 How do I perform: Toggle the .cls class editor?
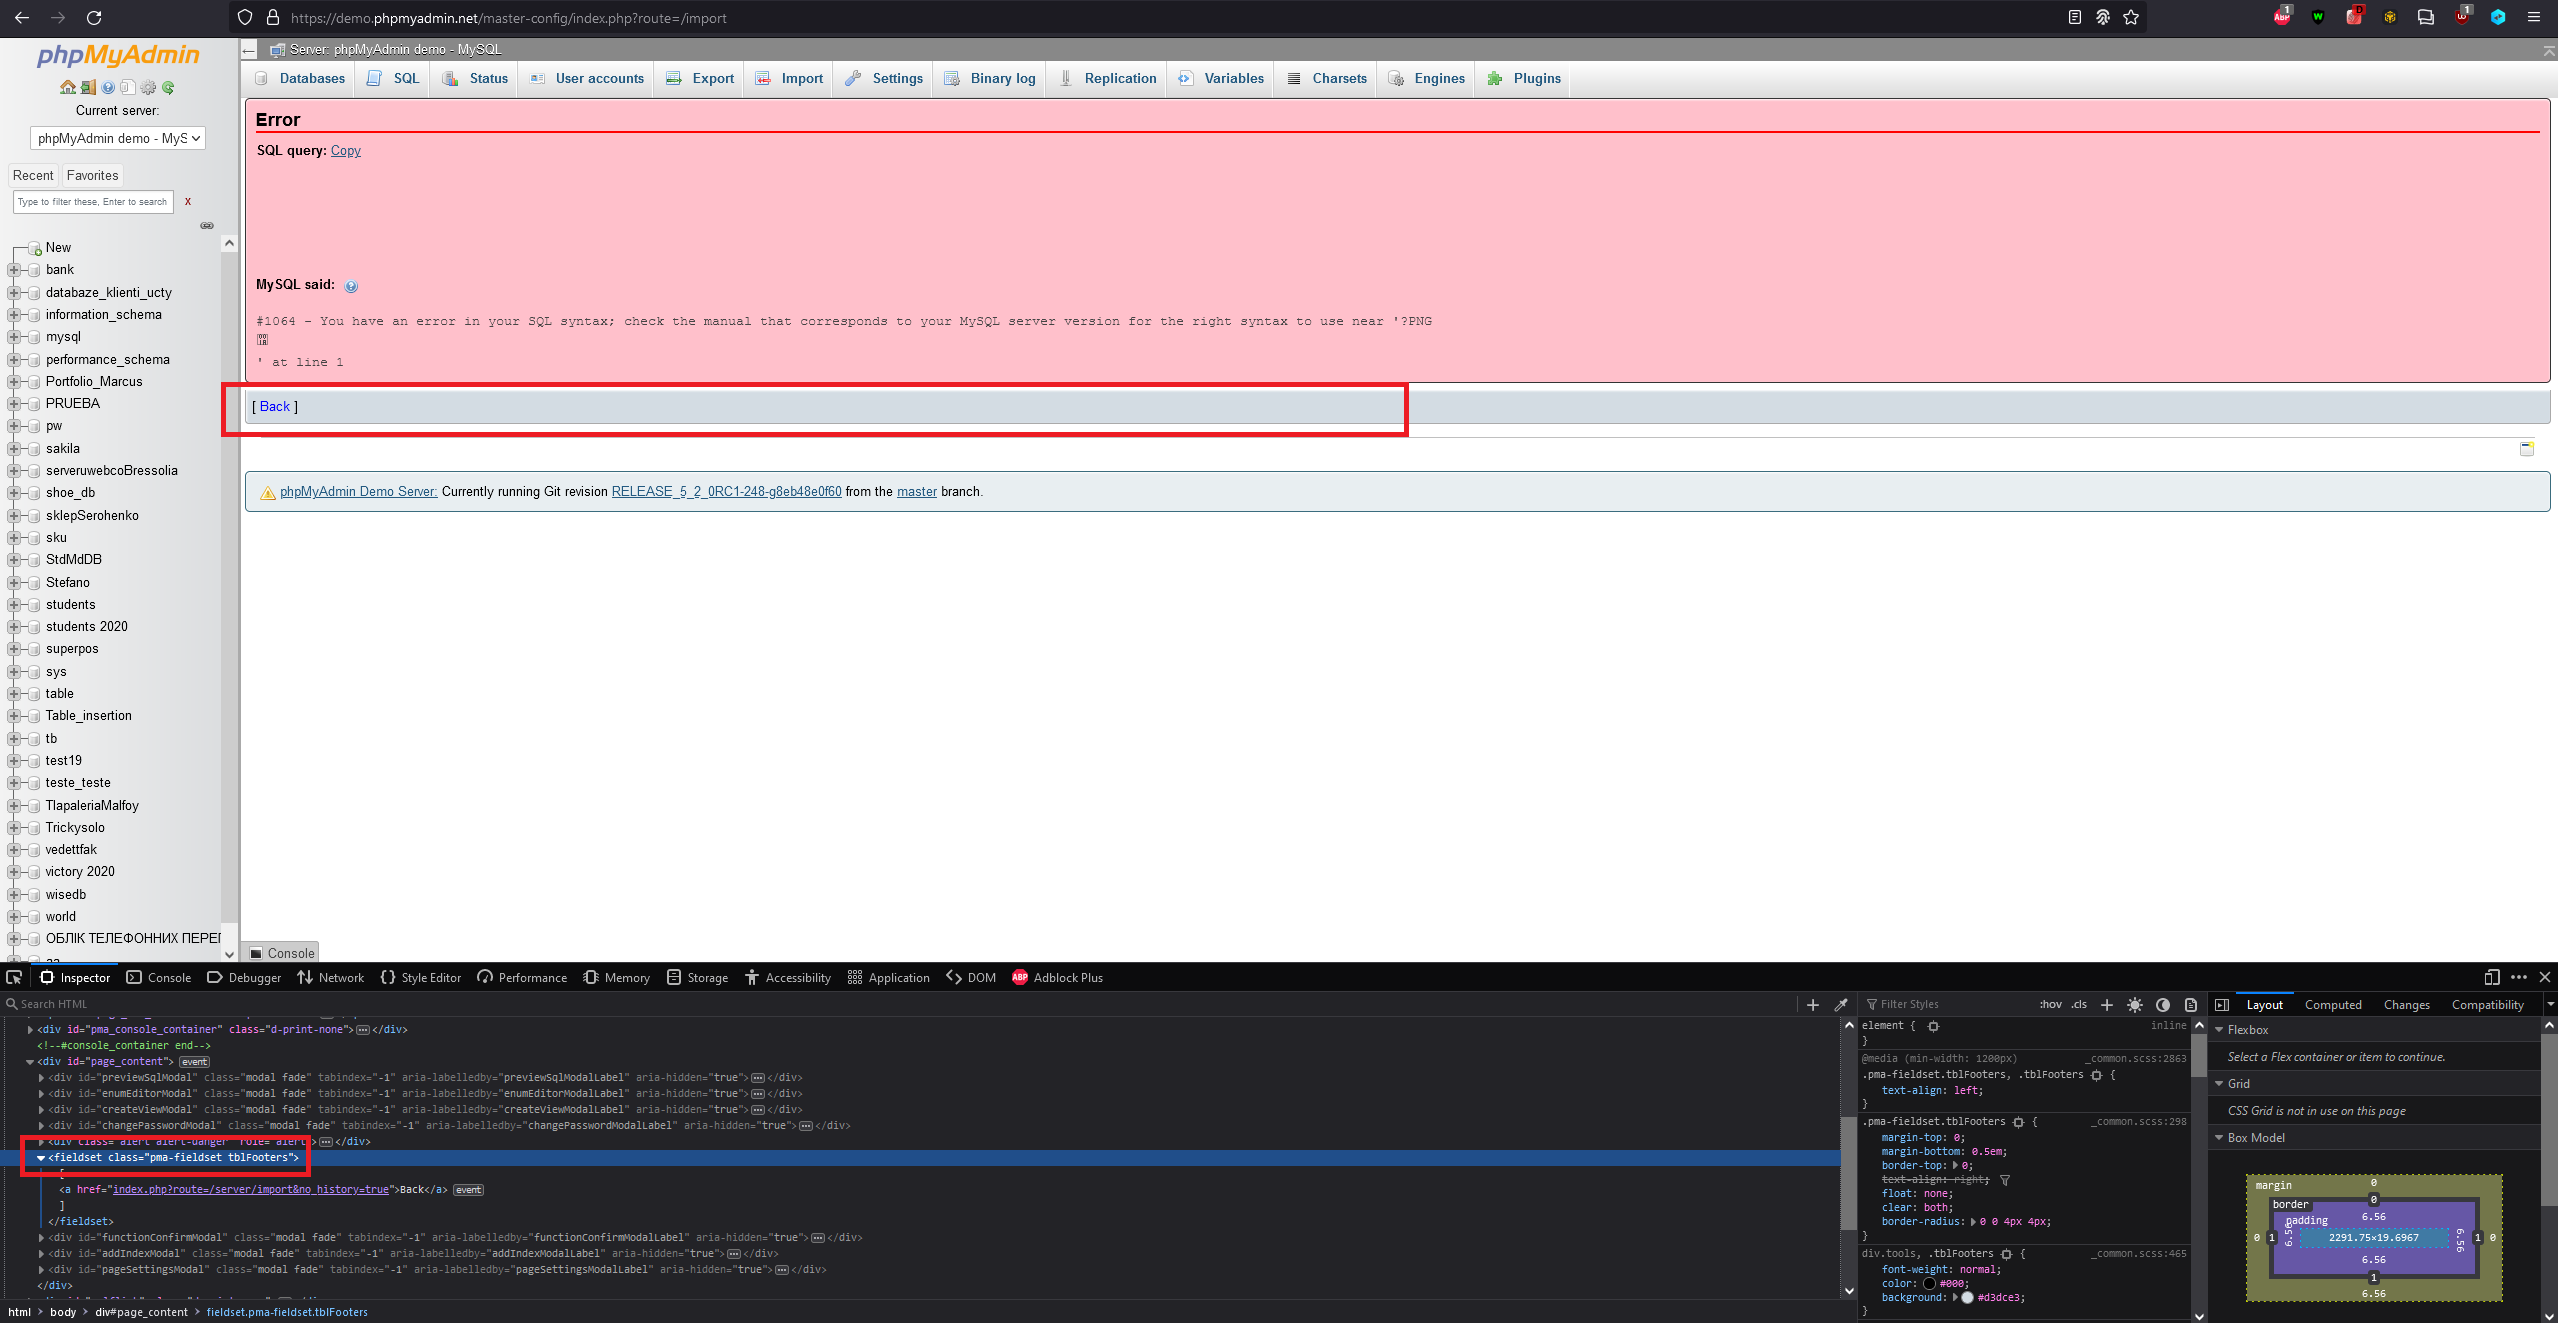[2080, 1004]
